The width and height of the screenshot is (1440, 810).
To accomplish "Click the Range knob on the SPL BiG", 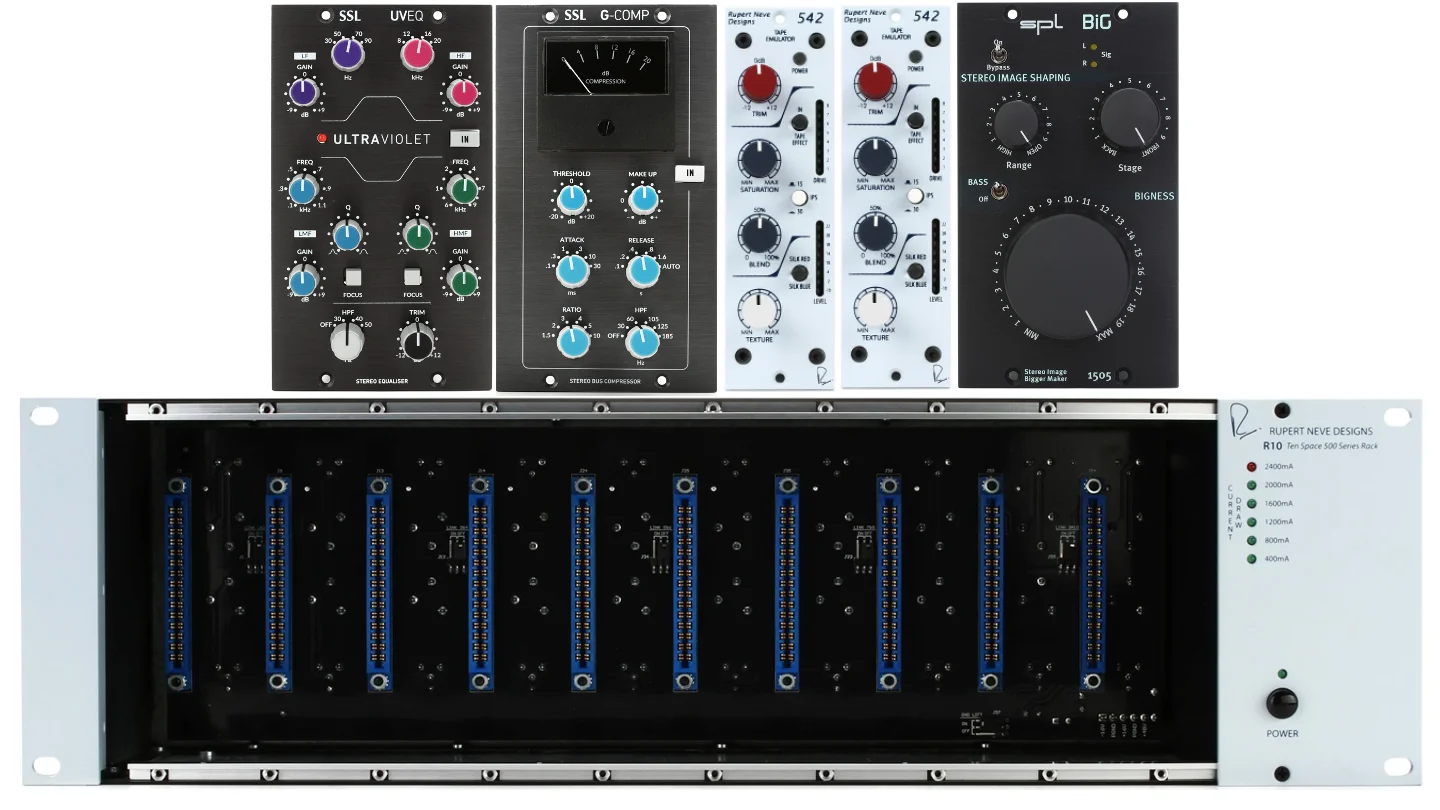I will tap(1017, 126).
